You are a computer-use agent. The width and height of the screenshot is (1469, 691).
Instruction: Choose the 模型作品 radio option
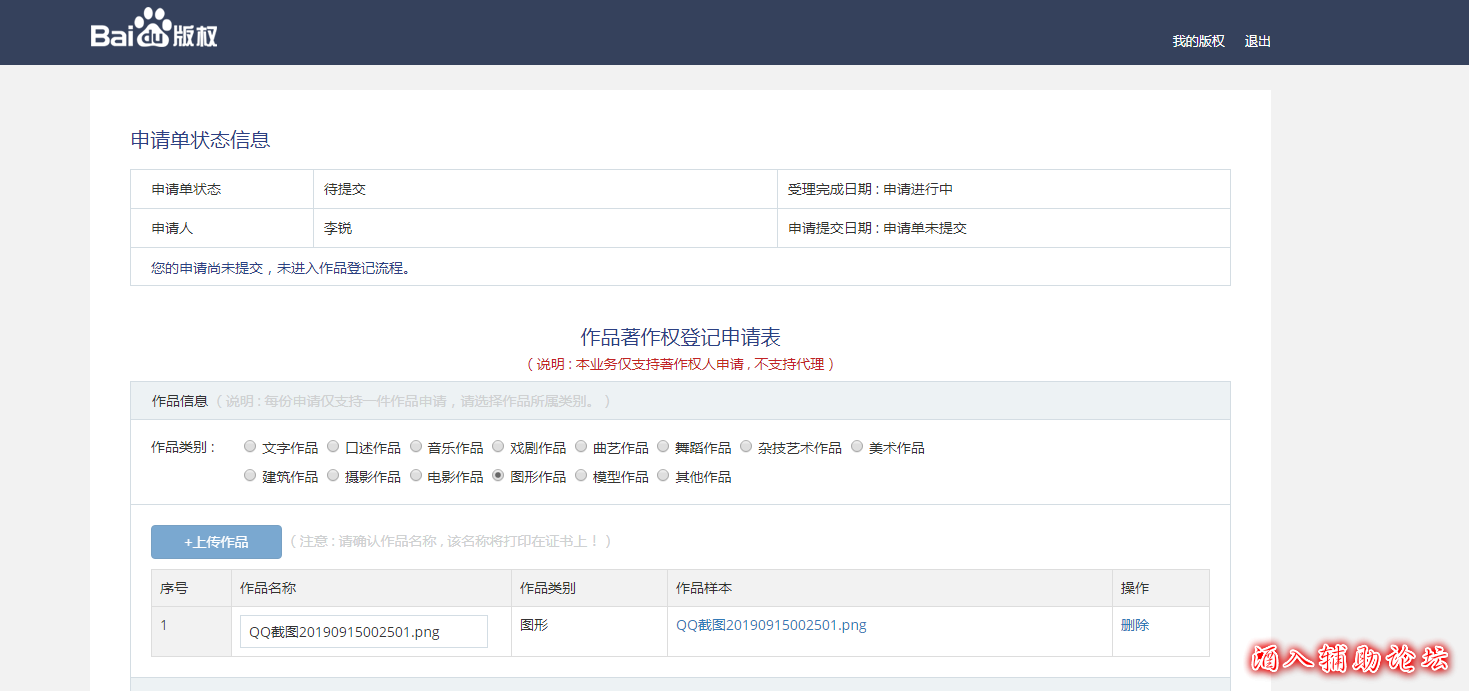pos(581,476)
